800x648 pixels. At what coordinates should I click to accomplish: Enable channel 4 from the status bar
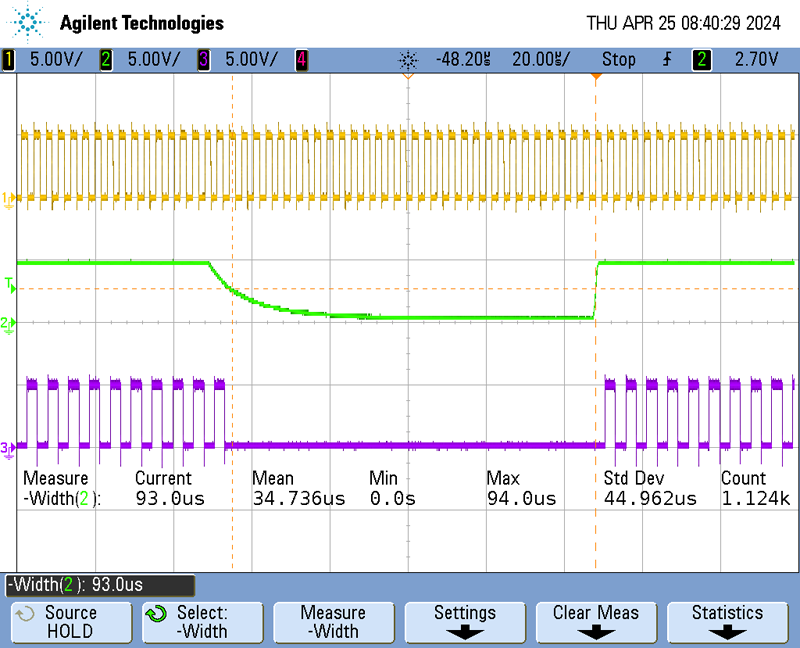pyautogui.click(x=299, y=59)
